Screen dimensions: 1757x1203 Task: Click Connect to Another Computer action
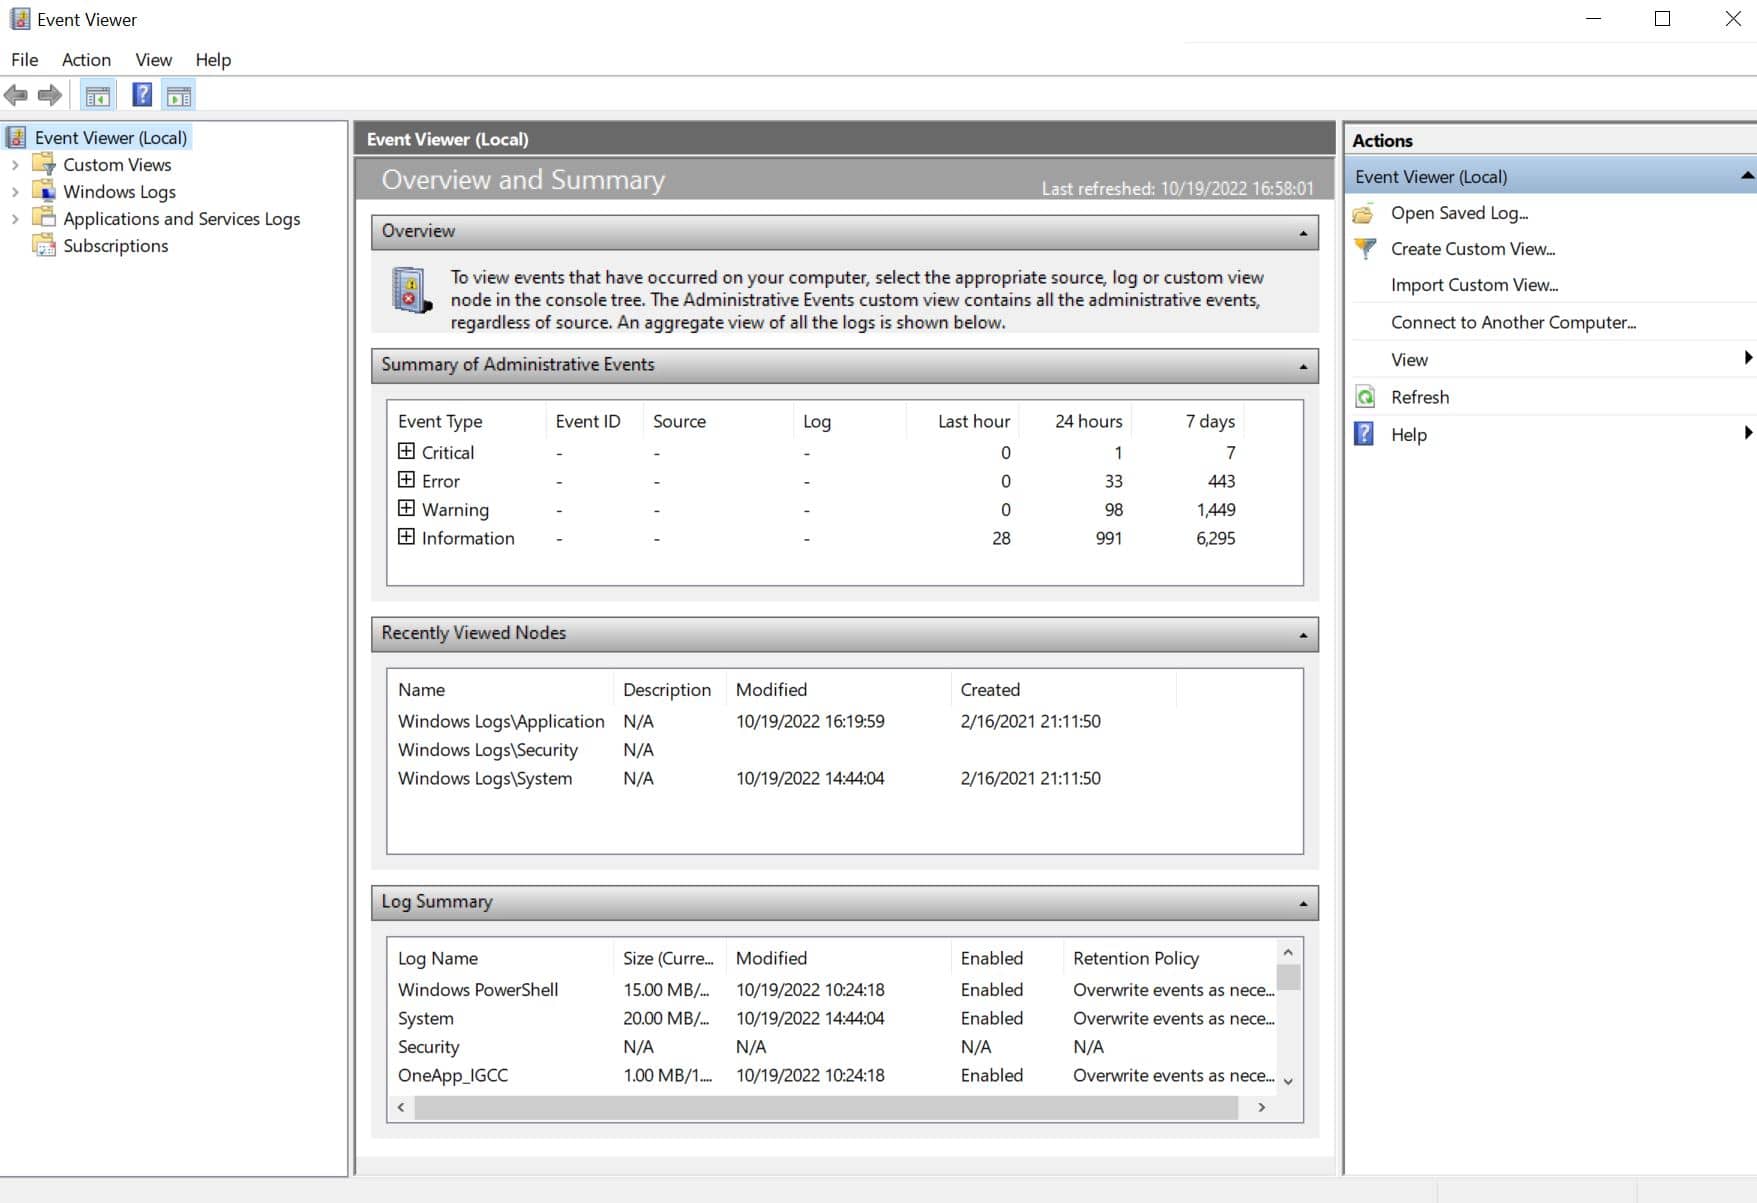[1512, 322]
